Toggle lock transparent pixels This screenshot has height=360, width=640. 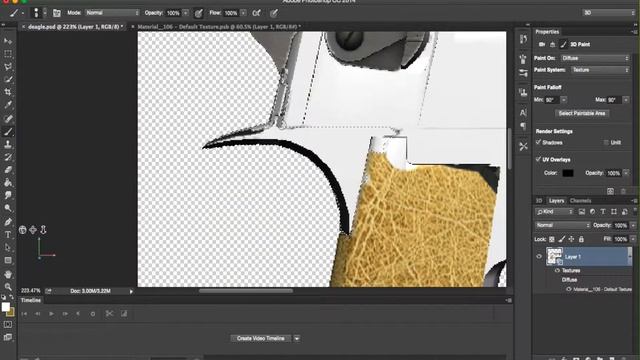(x=552, y=239)
